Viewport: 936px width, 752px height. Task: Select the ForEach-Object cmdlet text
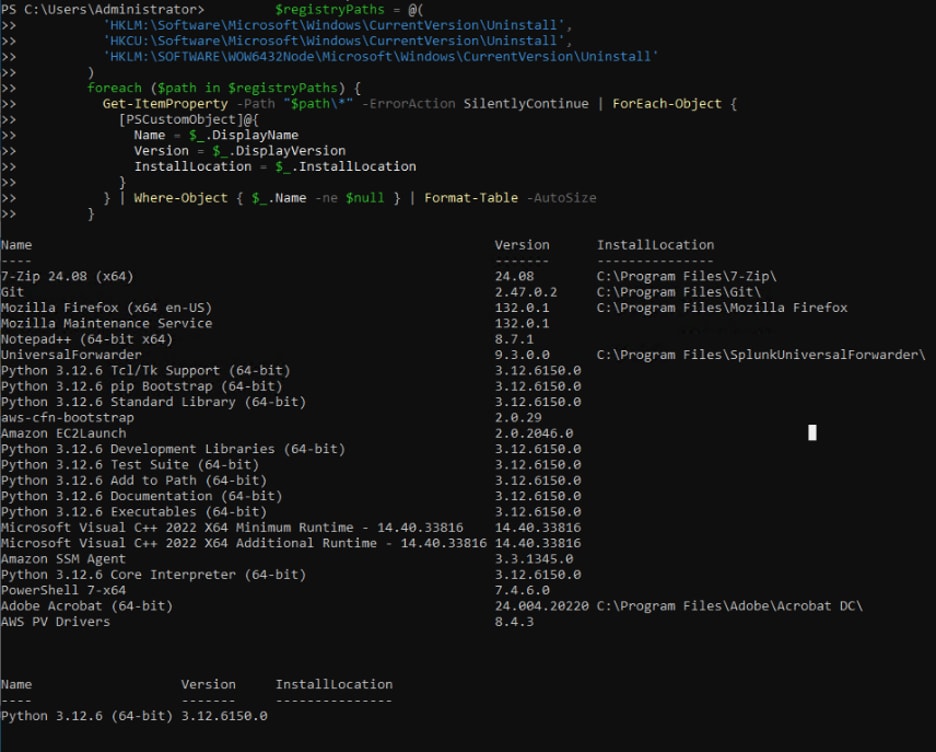click(667, 103)
